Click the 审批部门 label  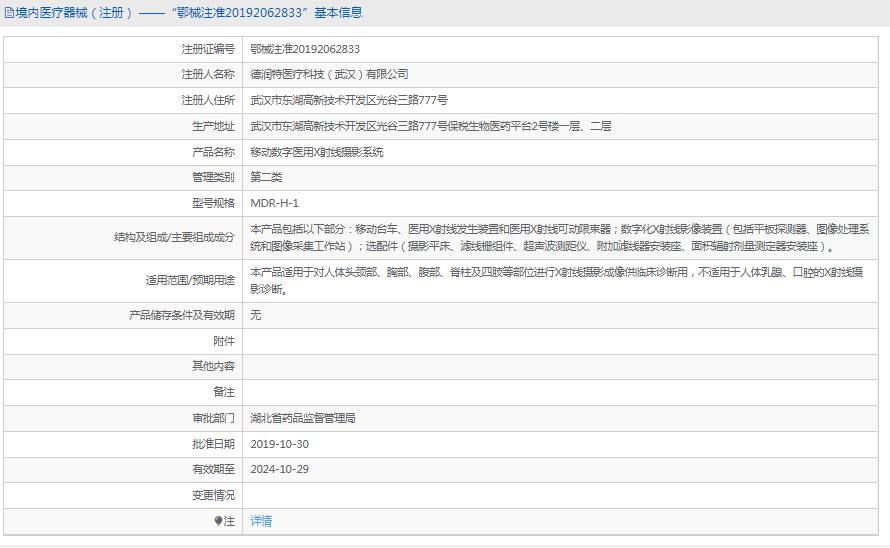coord(213,419)
